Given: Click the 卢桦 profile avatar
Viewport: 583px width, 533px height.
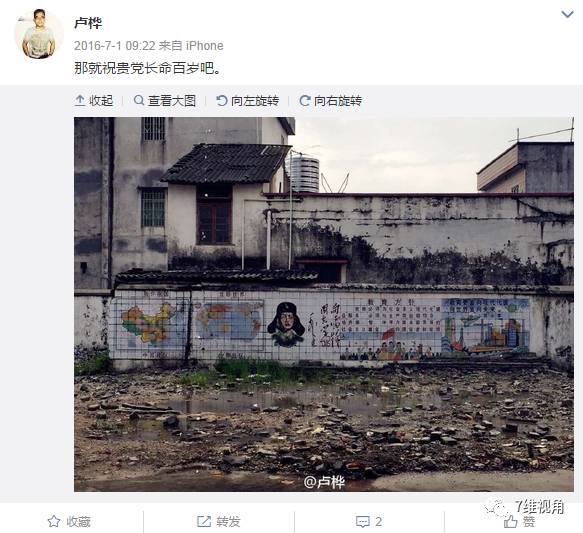Looking at the screenshot, I should click(38, 34).
